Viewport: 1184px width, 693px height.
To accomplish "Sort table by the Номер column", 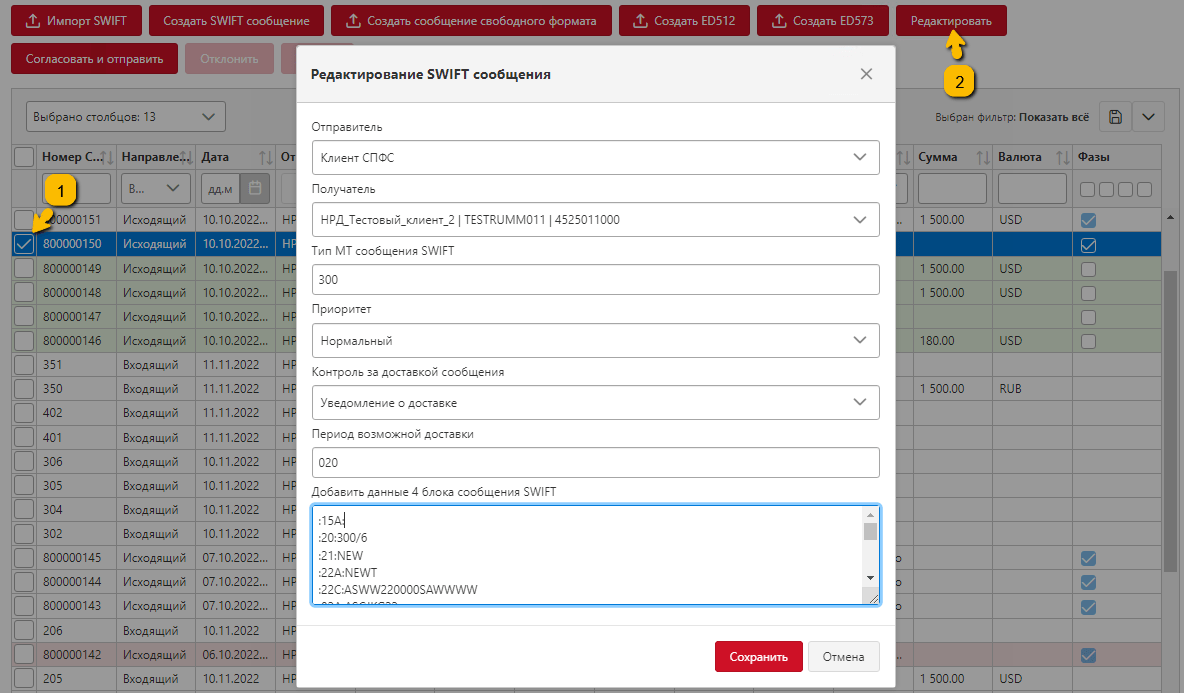I will [x=106, y=157].
